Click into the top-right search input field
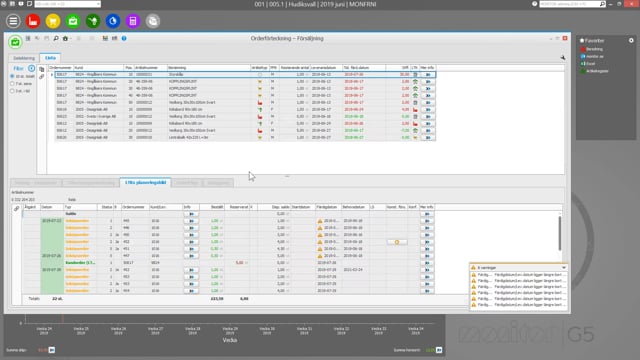This screenshot has width=640, height=360. (569, 4)
